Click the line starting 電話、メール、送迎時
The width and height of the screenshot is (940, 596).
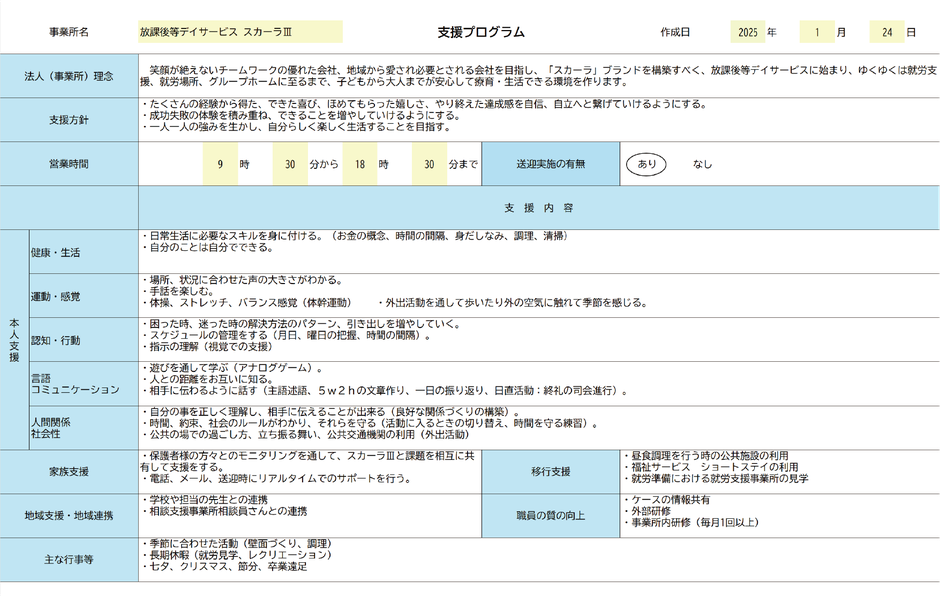pyautogui.click(x=278, y=478)
